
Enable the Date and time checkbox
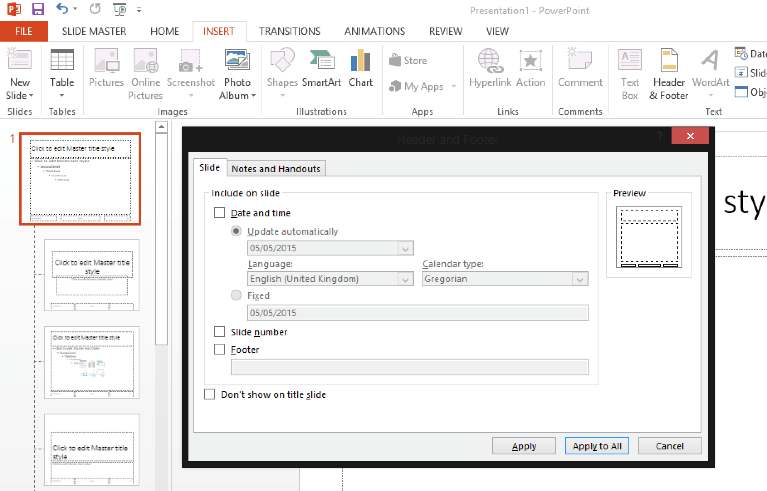click(220, 213)
